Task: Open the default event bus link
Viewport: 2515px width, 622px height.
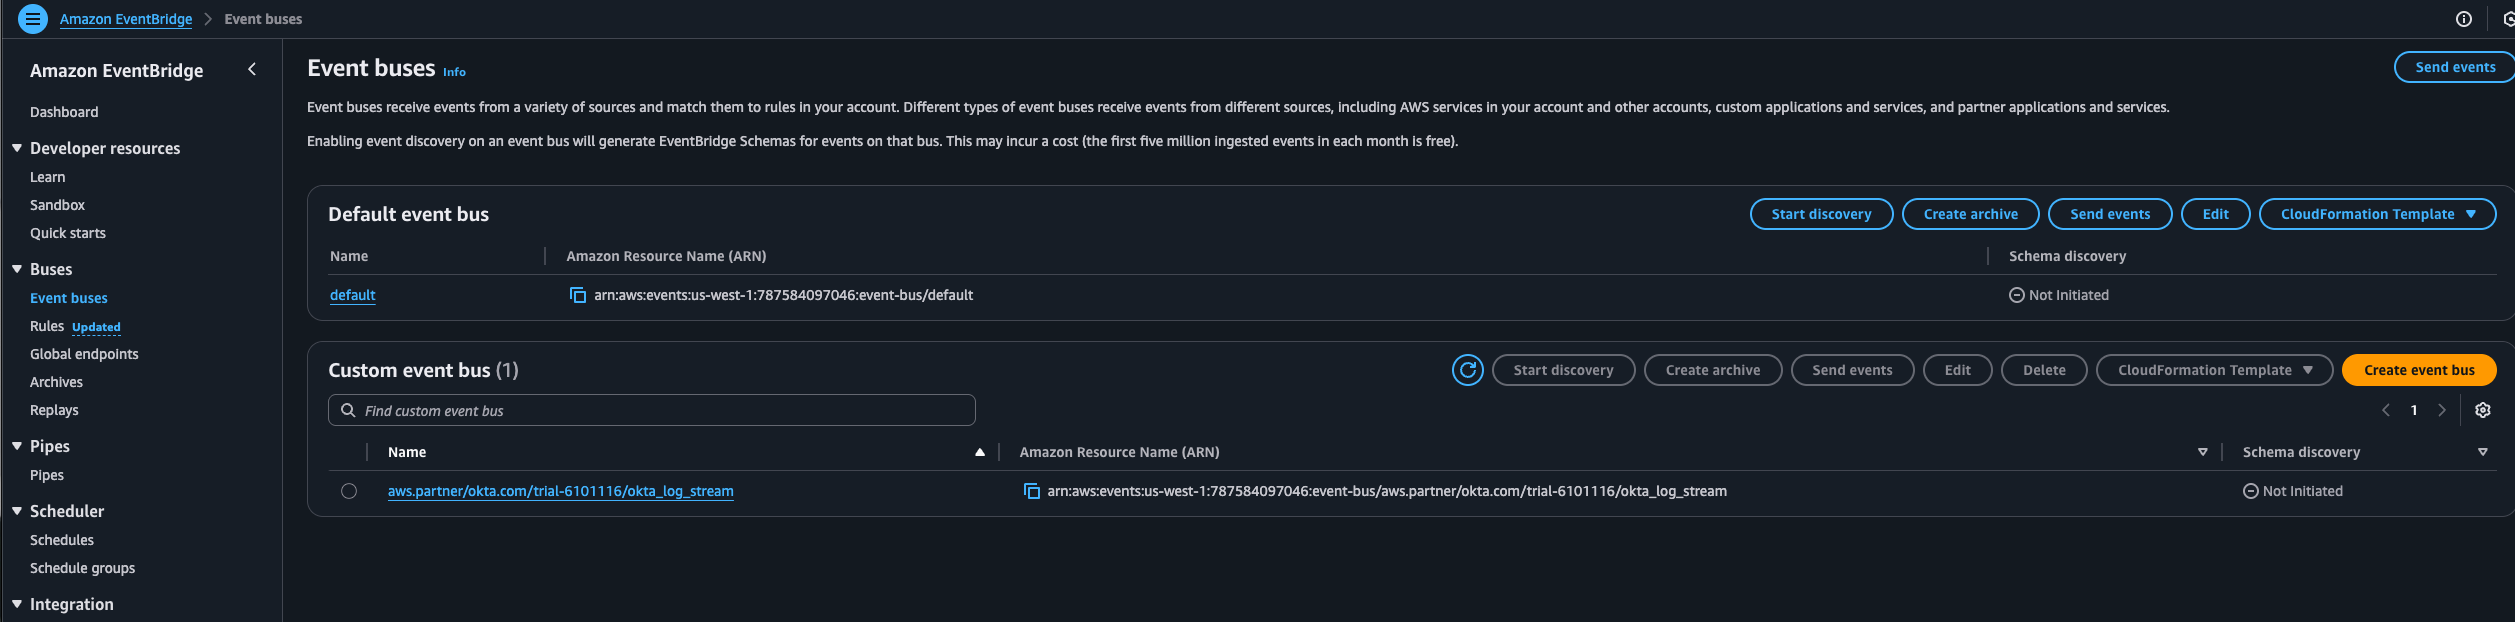Action: pos(353,295)
